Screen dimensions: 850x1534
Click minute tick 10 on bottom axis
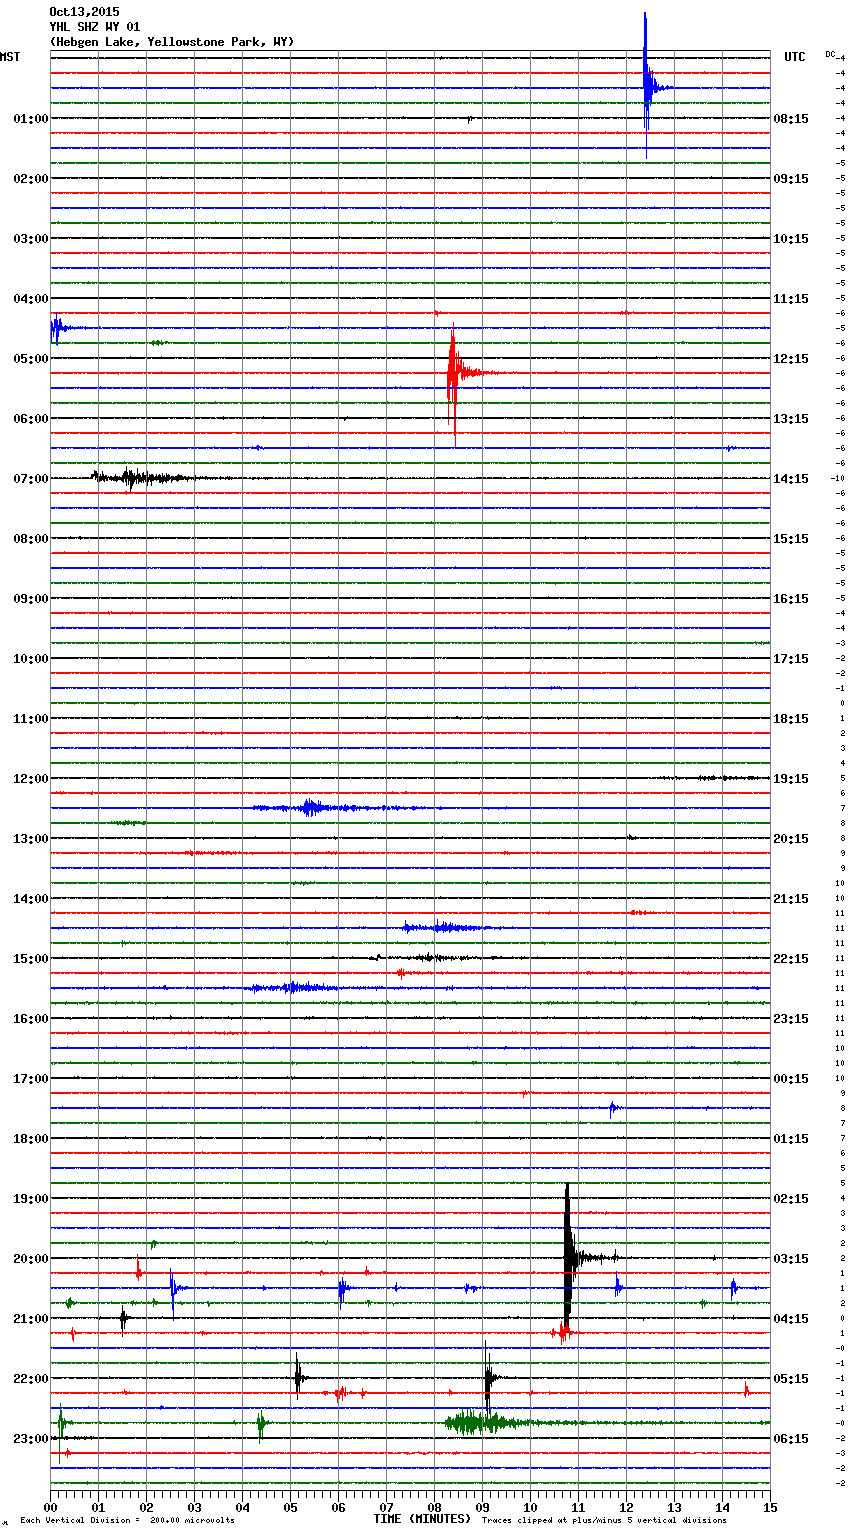click(530, 1507)
